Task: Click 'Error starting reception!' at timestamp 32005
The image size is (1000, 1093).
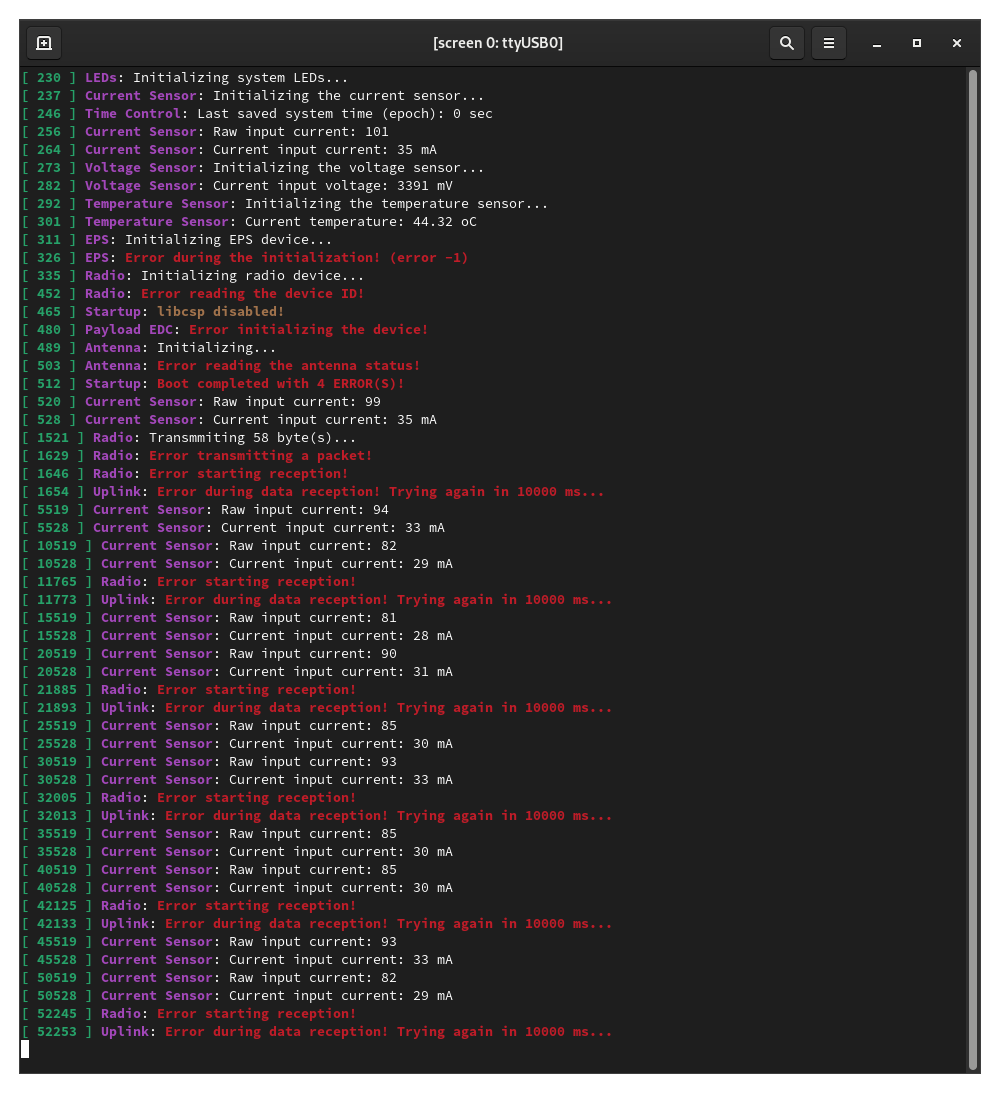Action: click(x=256, y=798)
